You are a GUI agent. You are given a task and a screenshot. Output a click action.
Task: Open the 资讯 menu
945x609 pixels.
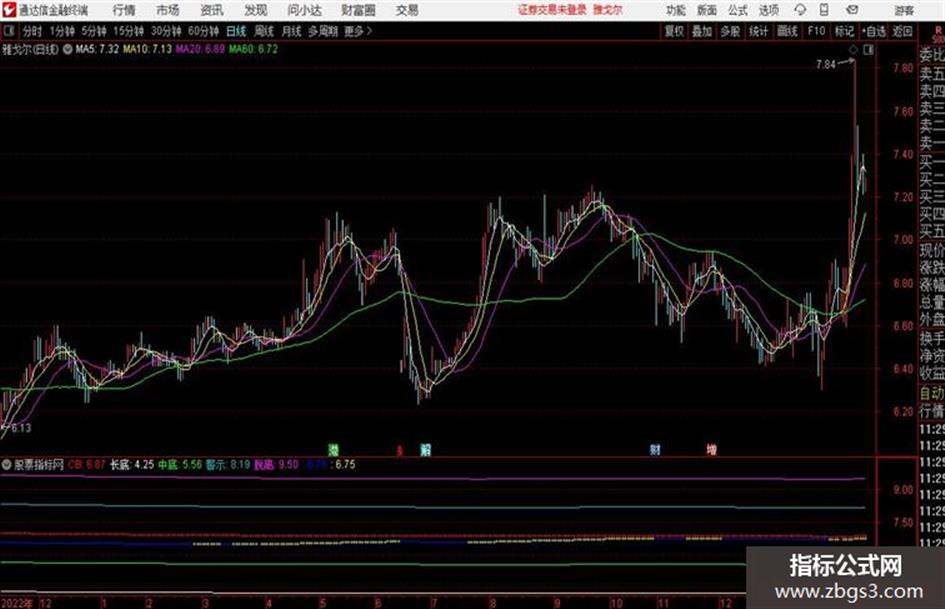tap(212, 10)
